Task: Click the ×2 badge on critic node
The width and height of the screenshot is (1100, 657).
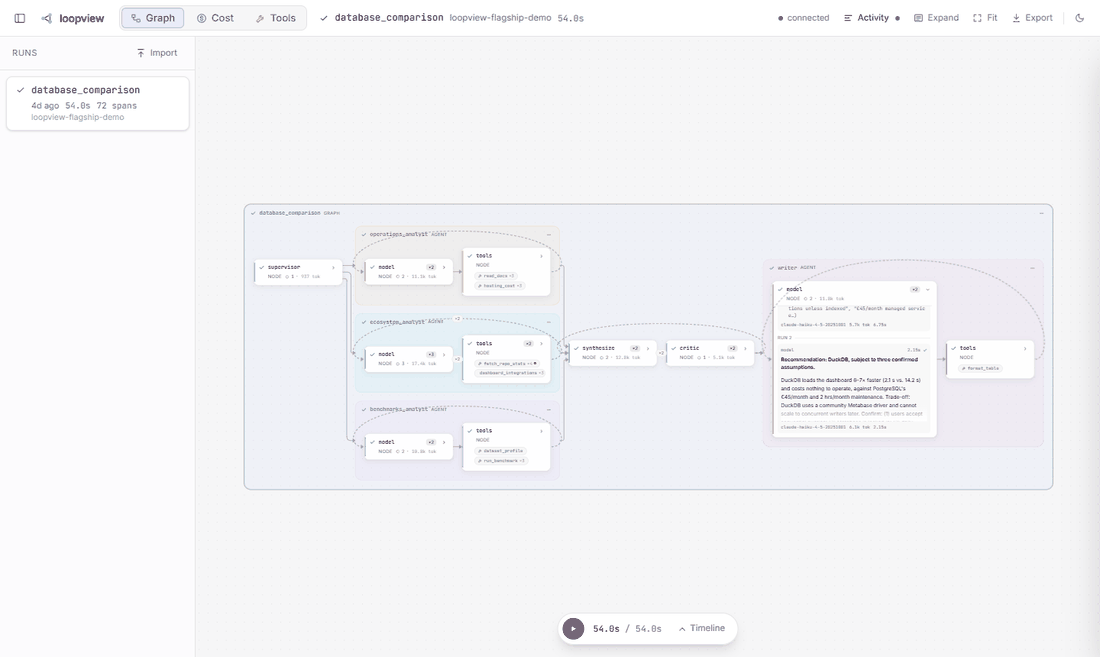Action: (x=732, y=348)
